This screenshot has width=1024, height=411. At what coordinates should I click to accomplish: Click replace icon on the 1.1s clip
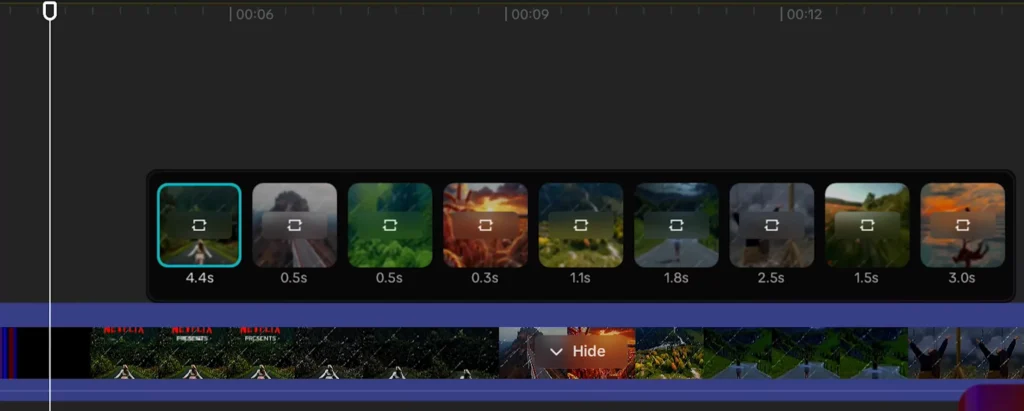581,225
